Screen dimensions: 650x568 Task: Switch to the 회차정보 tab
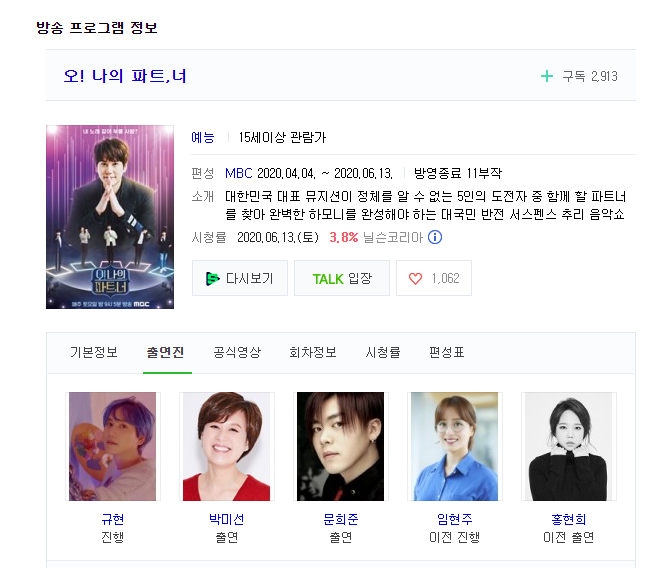pos(313,352)
